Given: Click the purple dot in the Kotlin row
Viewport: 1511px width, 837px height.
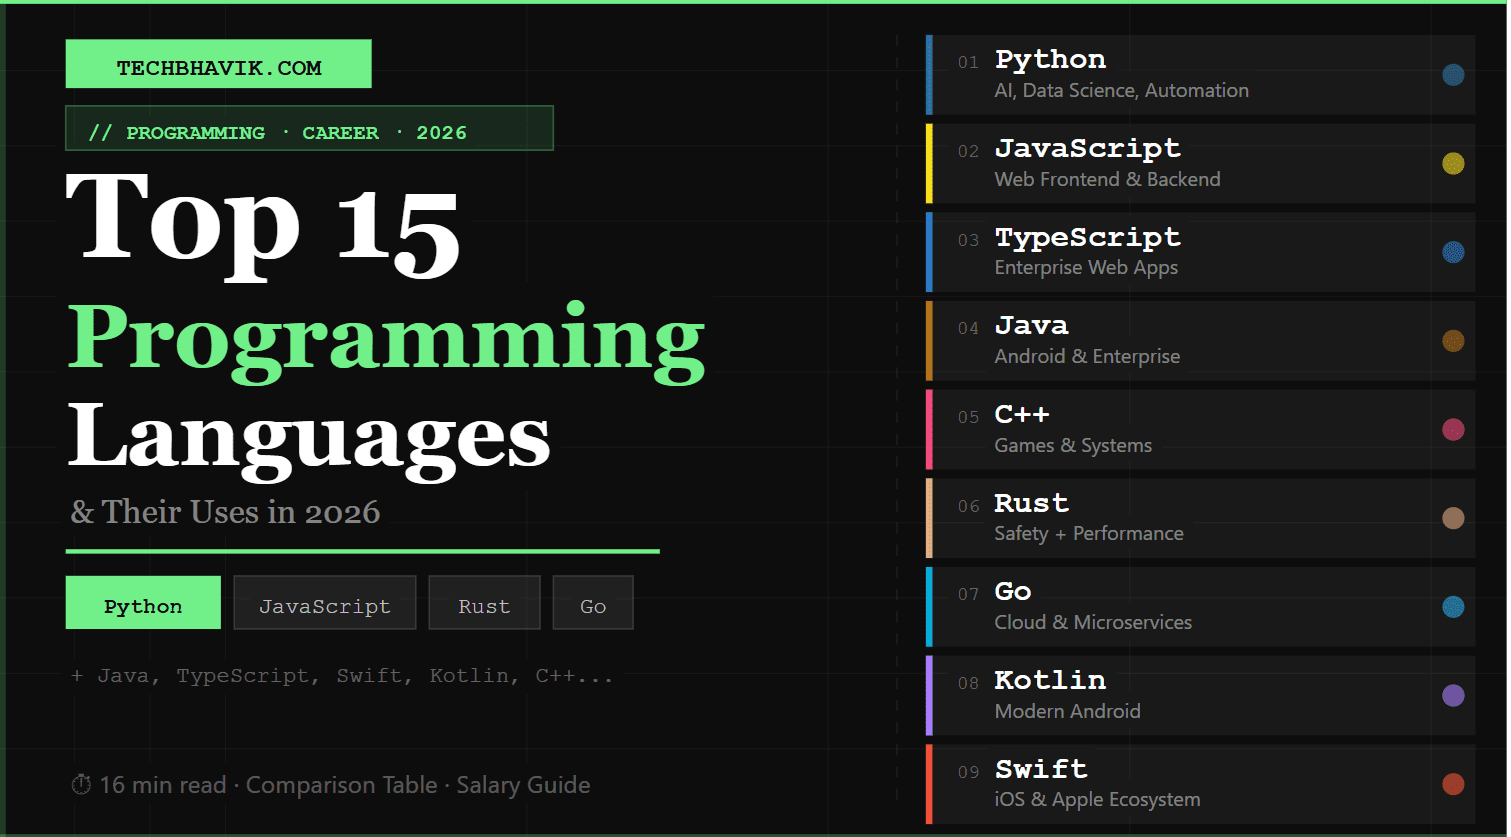Looking at the screenshot, I should coord(1453,696).
